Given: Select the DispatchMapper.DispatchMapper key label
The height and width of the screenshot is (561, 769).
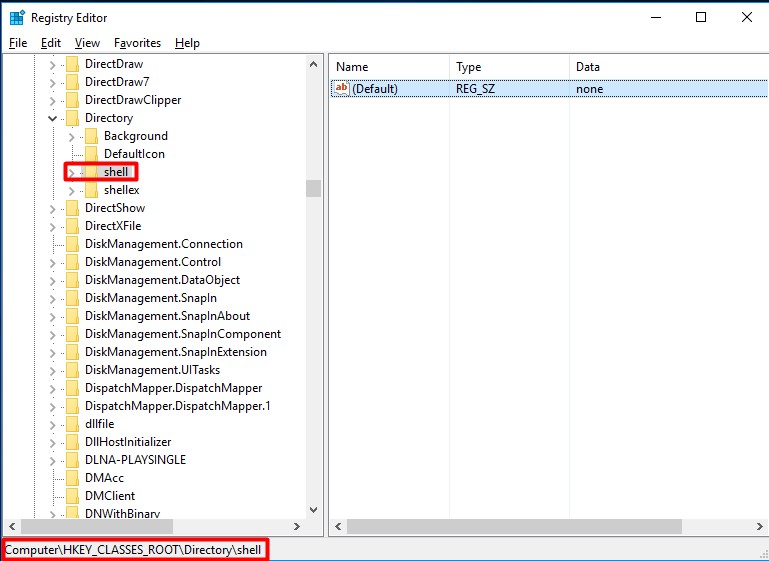Looking at the screenshot, I should click(174, 388).
